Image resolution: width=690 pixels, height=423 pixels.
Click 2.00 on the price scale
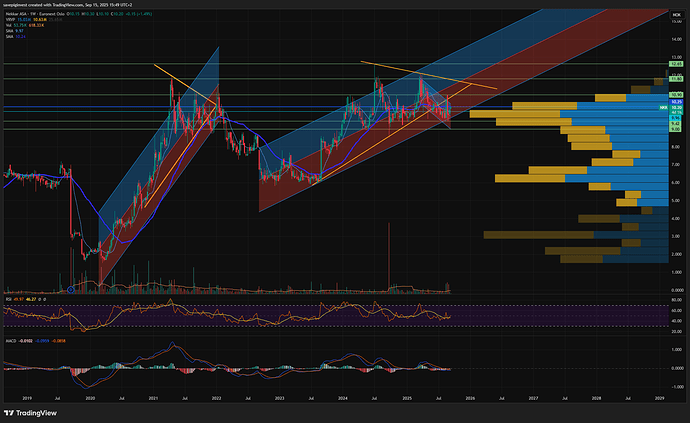[x=677, y=254]
